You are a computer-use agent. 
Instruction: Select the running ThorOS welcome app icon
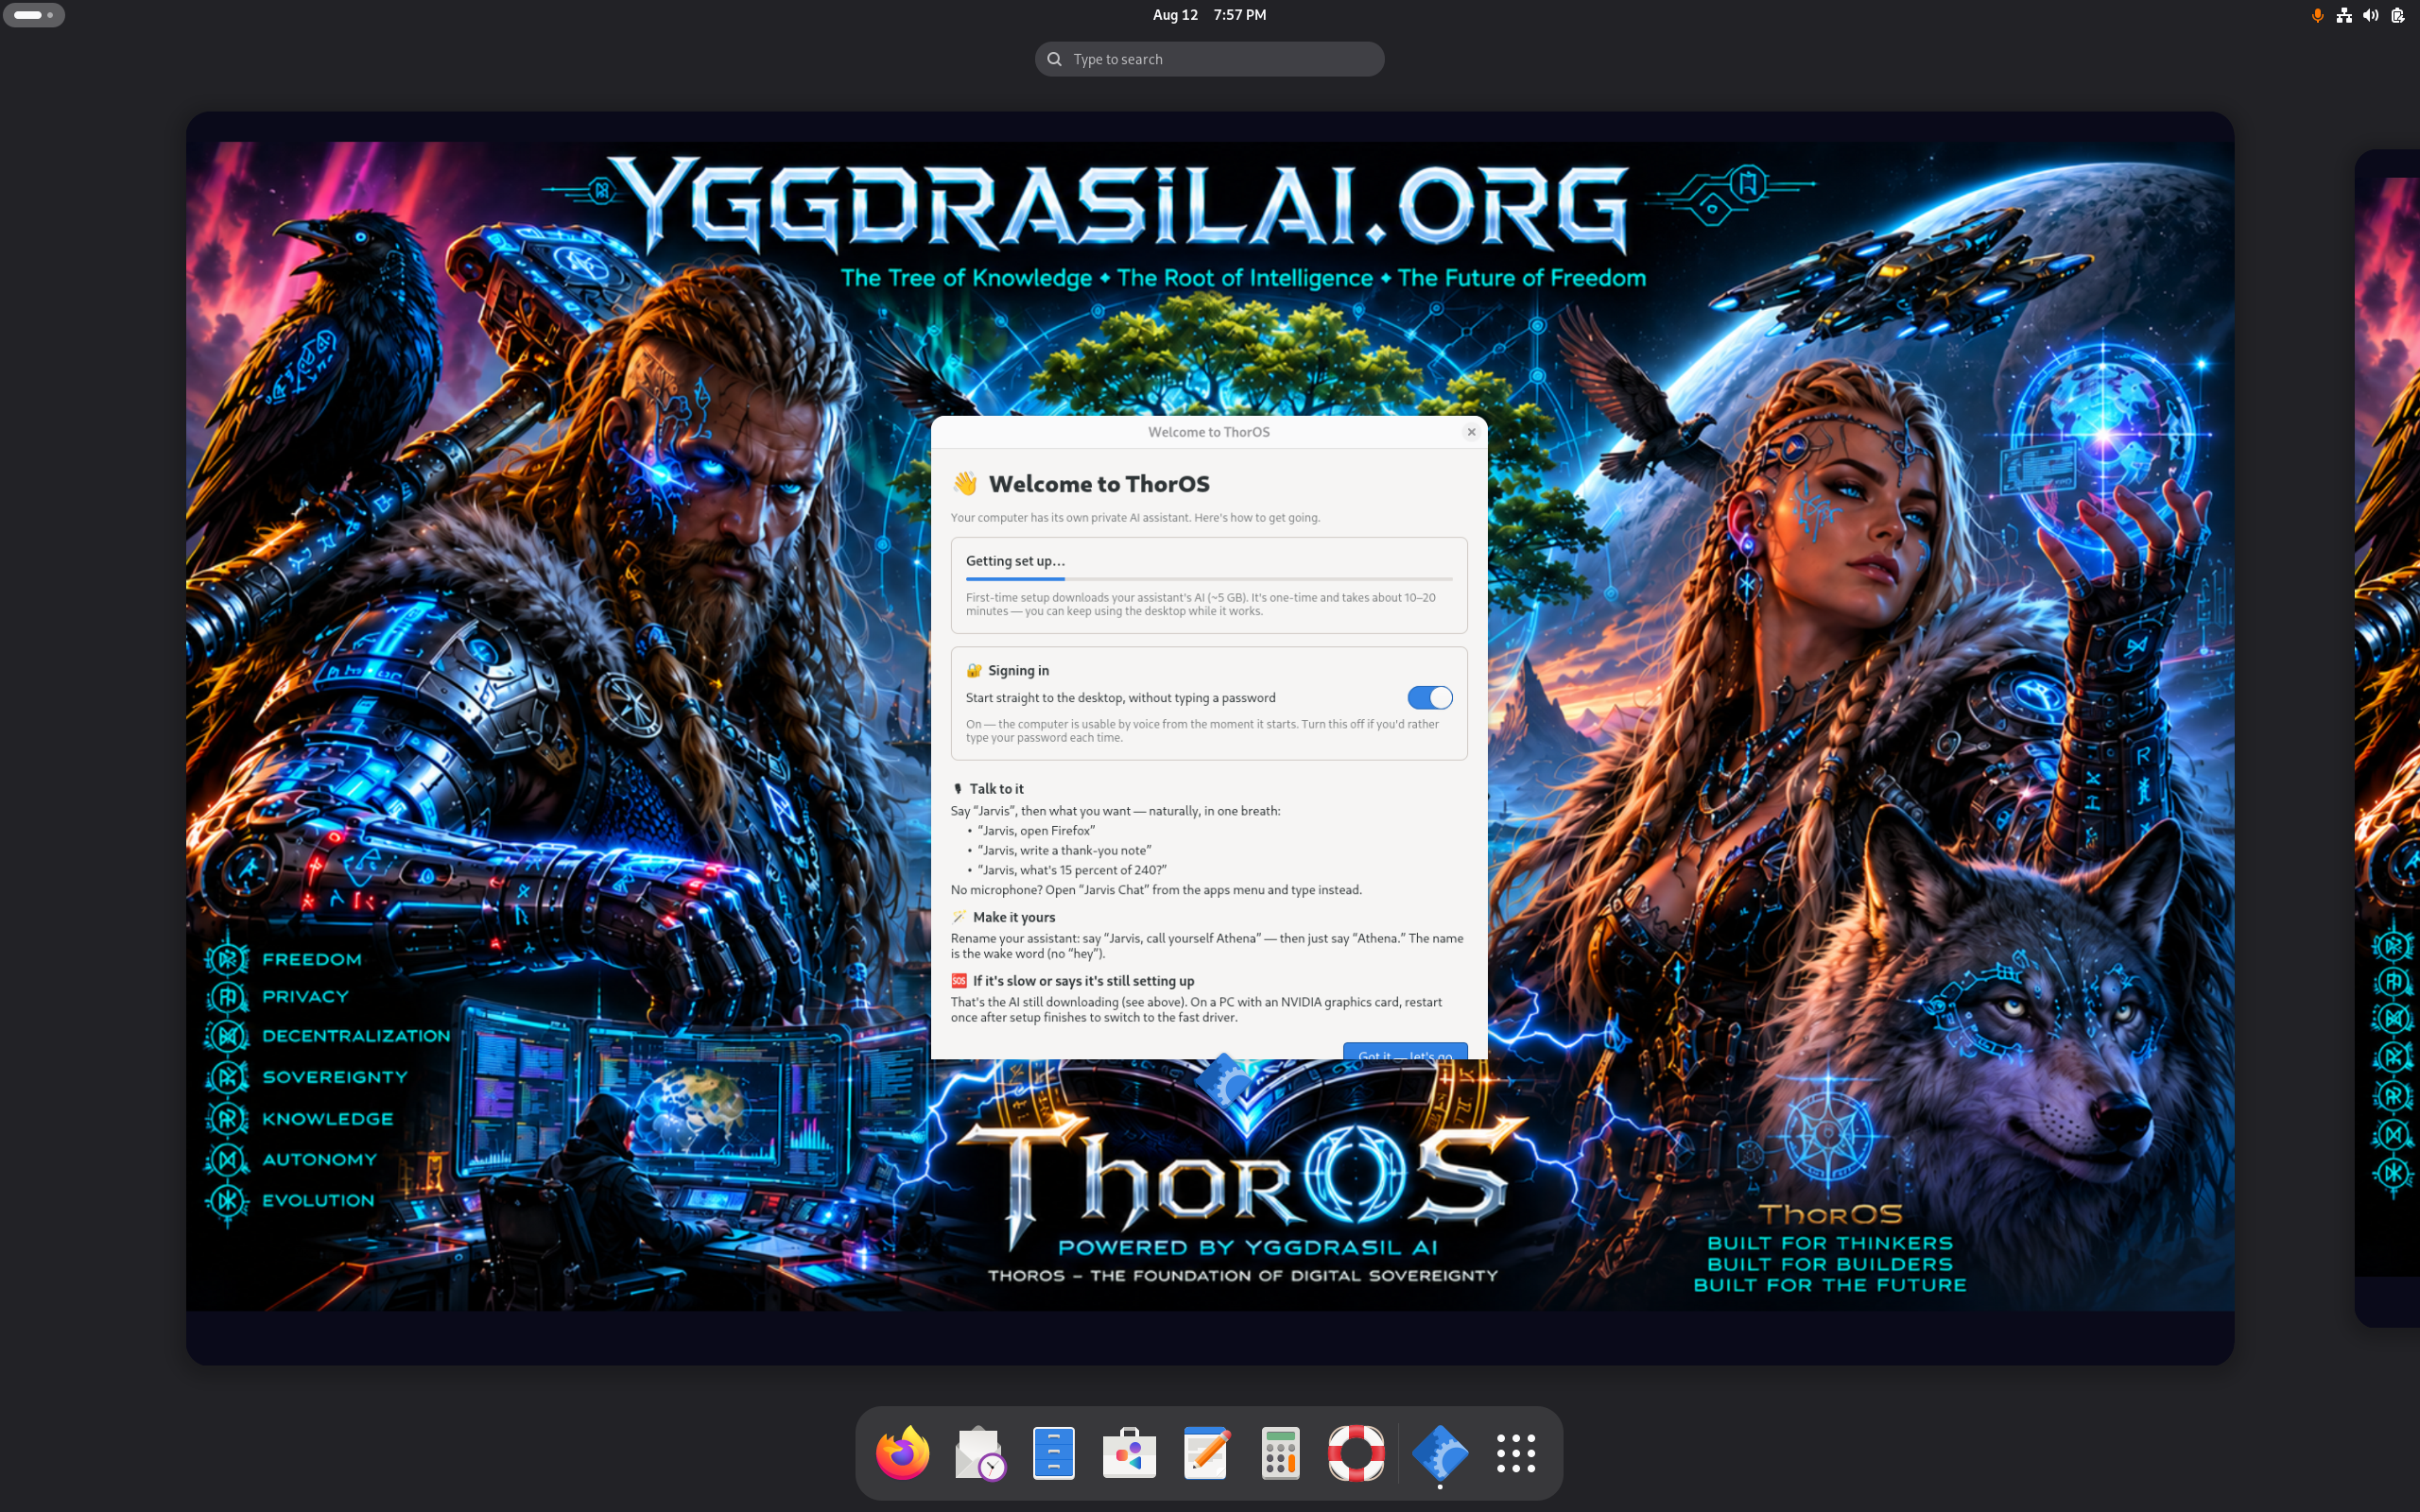click(1440, 1452)
